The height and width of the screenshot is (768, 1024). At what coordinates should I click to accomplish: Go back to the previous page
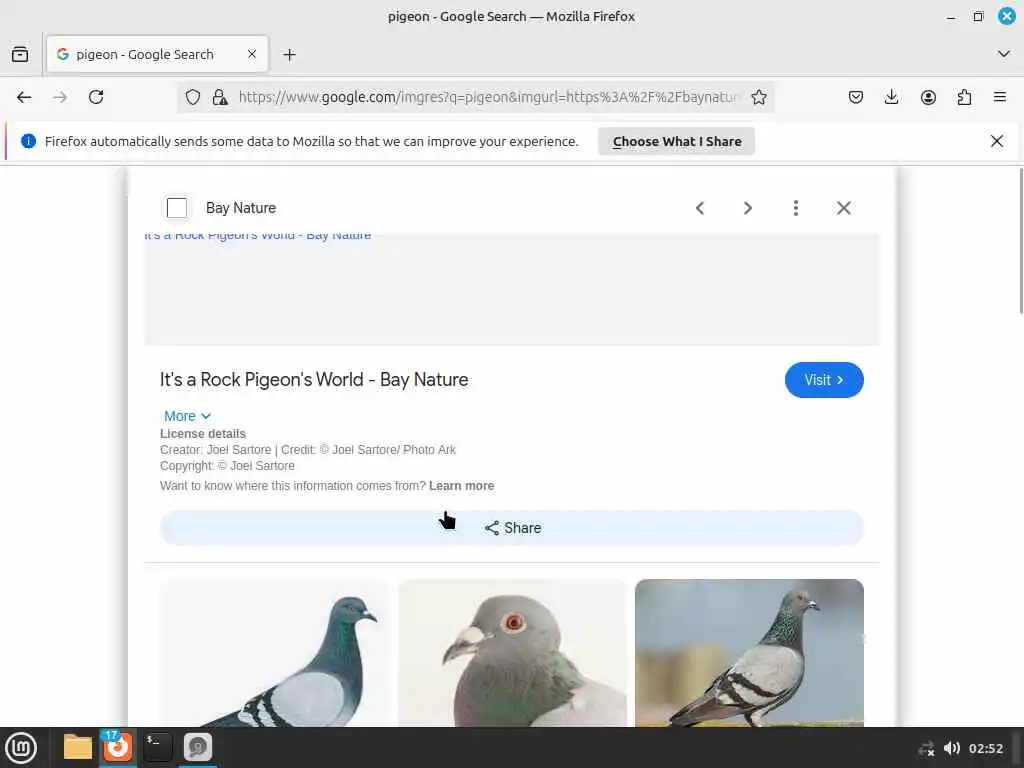click(x=24, y=97)
